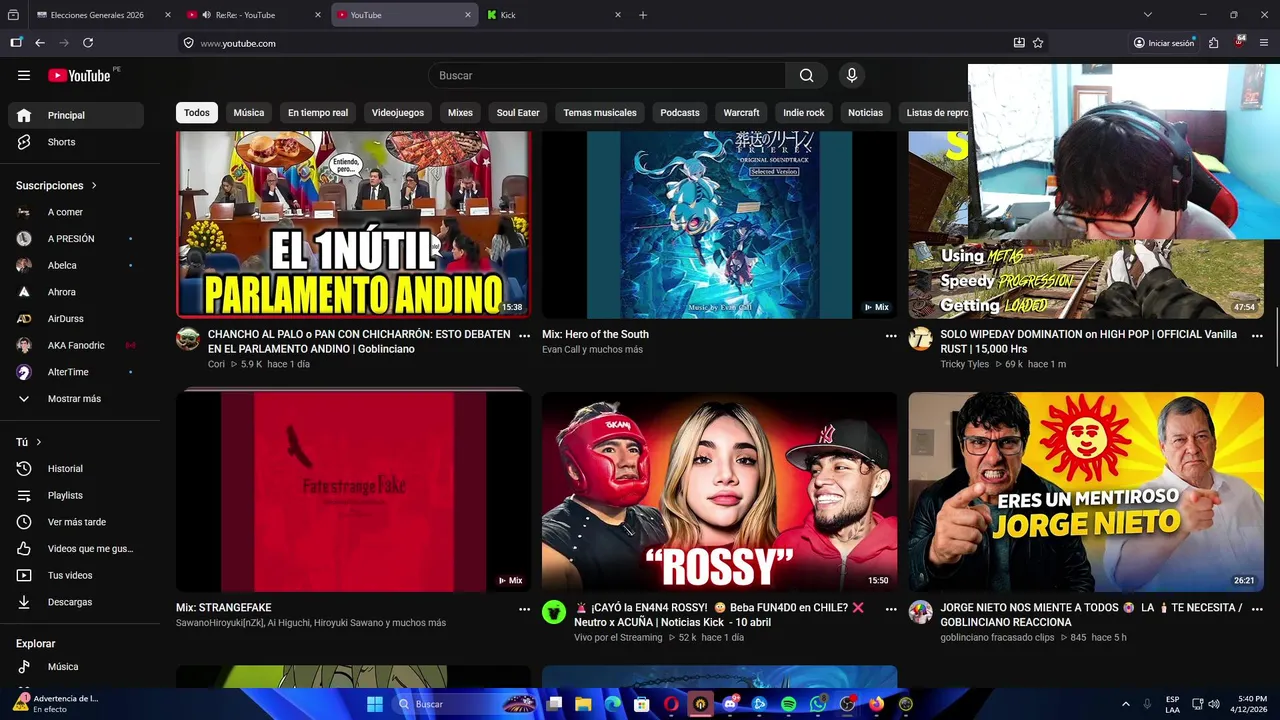Go back with browser back arrow
The width and height of the screenshot is (1280, 720).
[40, 43]
